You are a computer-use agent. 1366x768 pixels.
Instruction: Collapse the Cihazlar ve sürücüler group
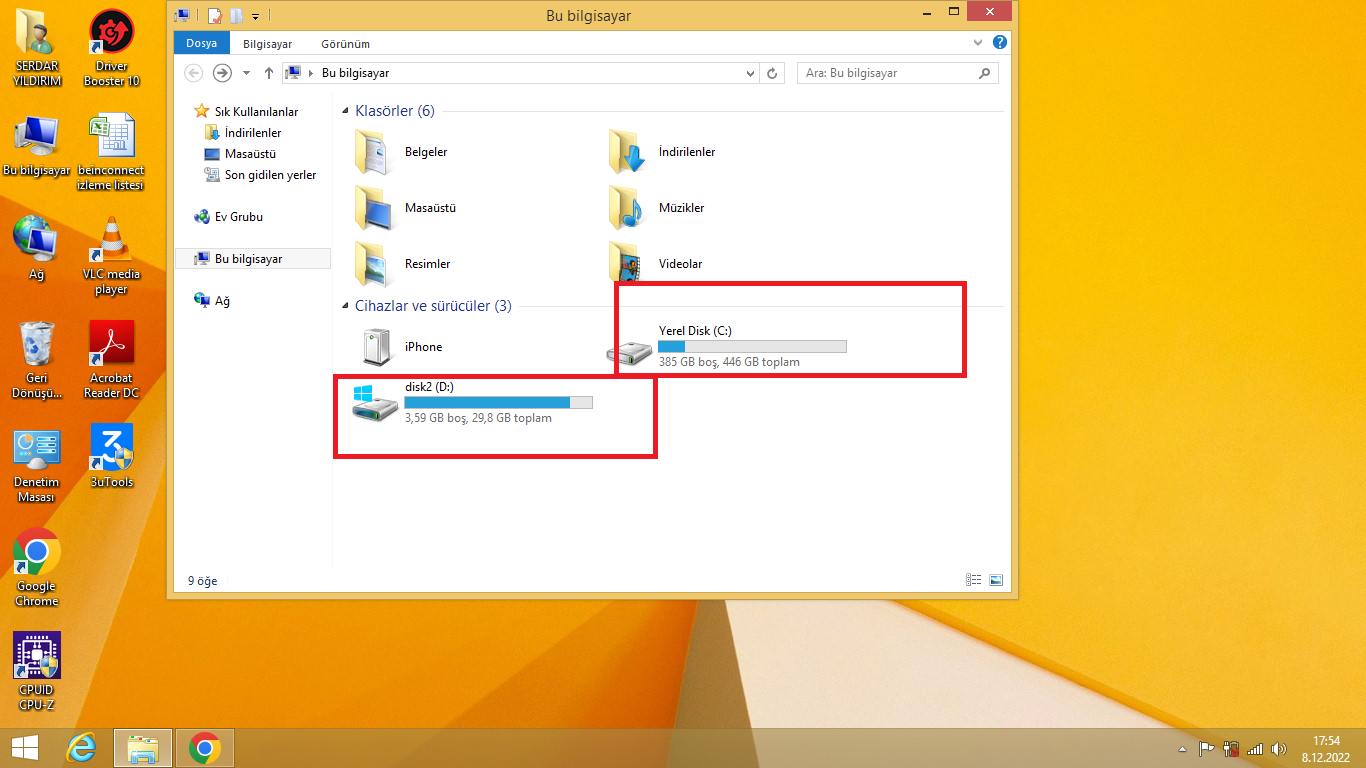click(x=346, y=306)
